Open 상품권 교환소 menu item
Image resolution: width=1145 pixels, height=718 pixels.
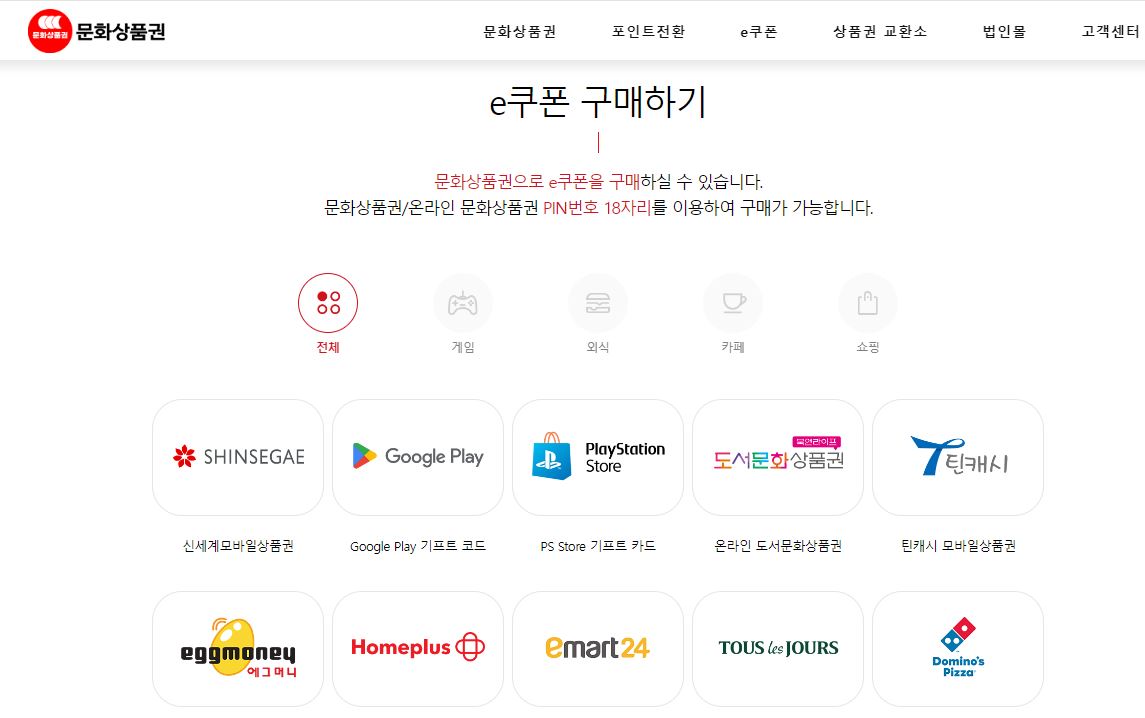point(880,31)
